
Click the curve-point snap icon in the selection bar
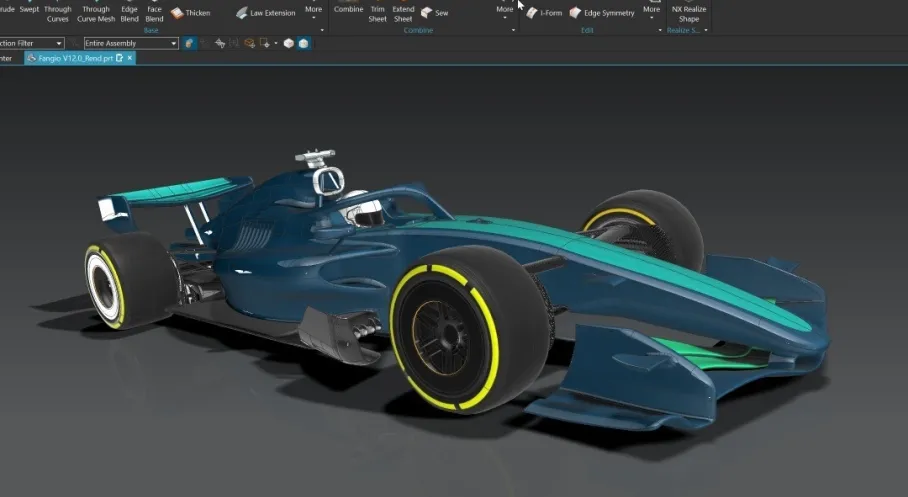tap(220, 43)
